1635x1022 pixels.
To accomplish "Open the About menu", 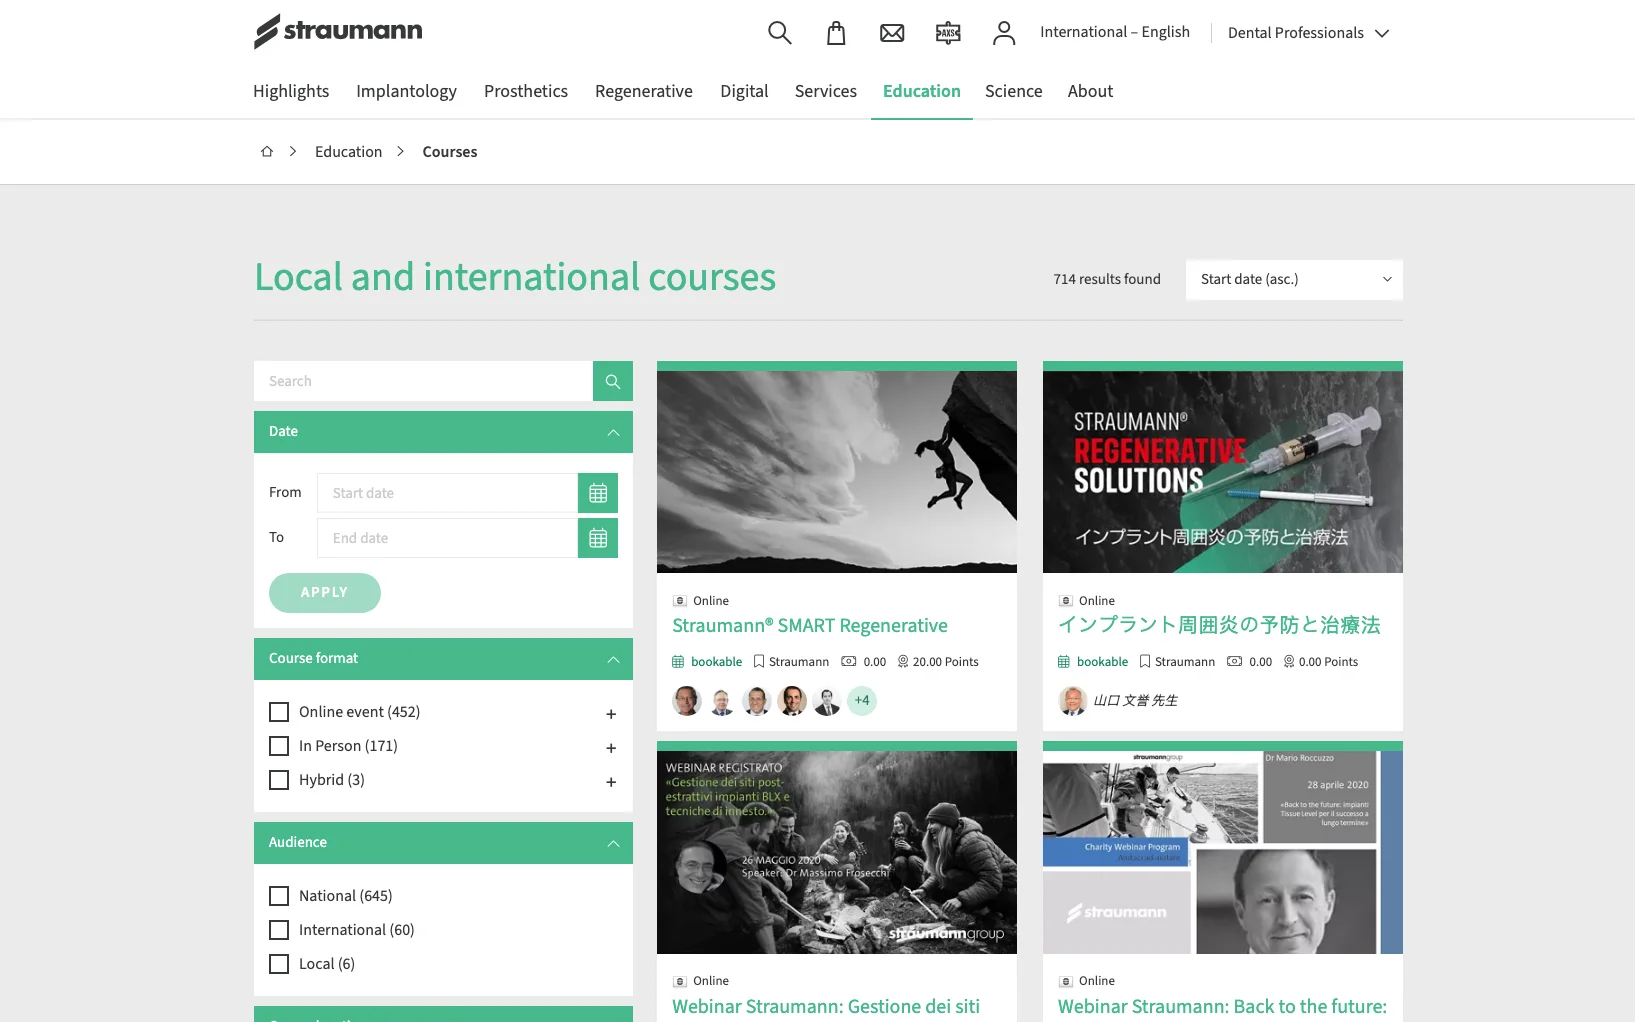I will (1090, 91).
